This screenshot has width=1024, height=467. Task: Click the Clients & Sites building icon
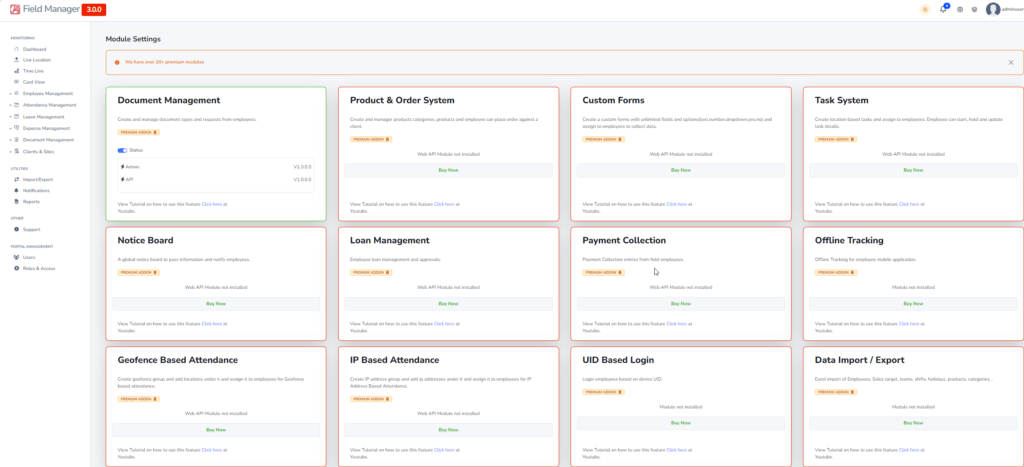point(16,152)
